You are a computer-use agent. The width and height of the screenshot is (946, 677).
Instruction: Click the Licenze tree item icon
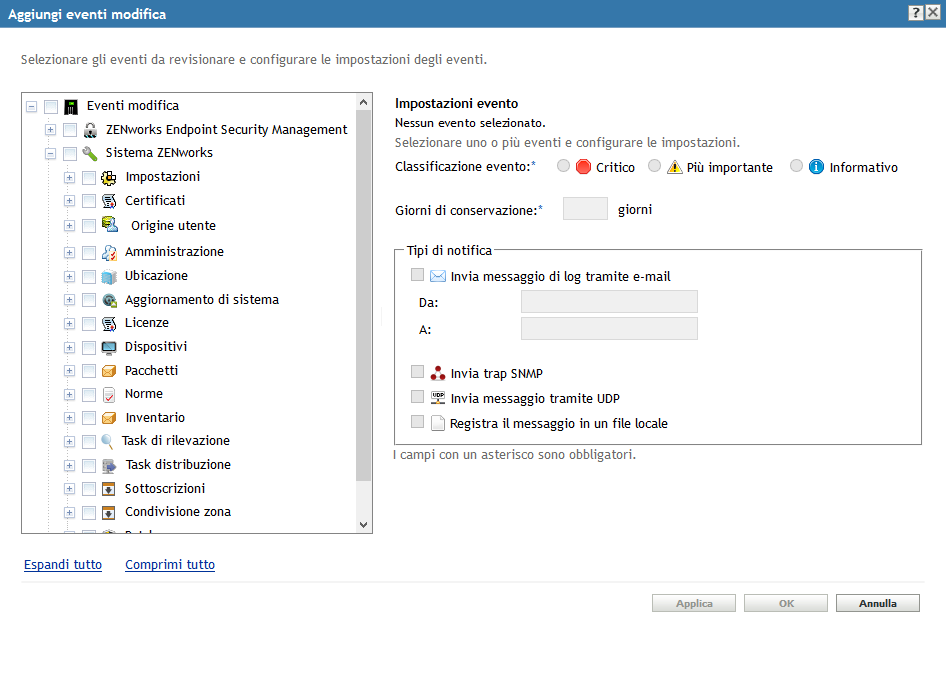pyautogui.click(x=109, y=323)
